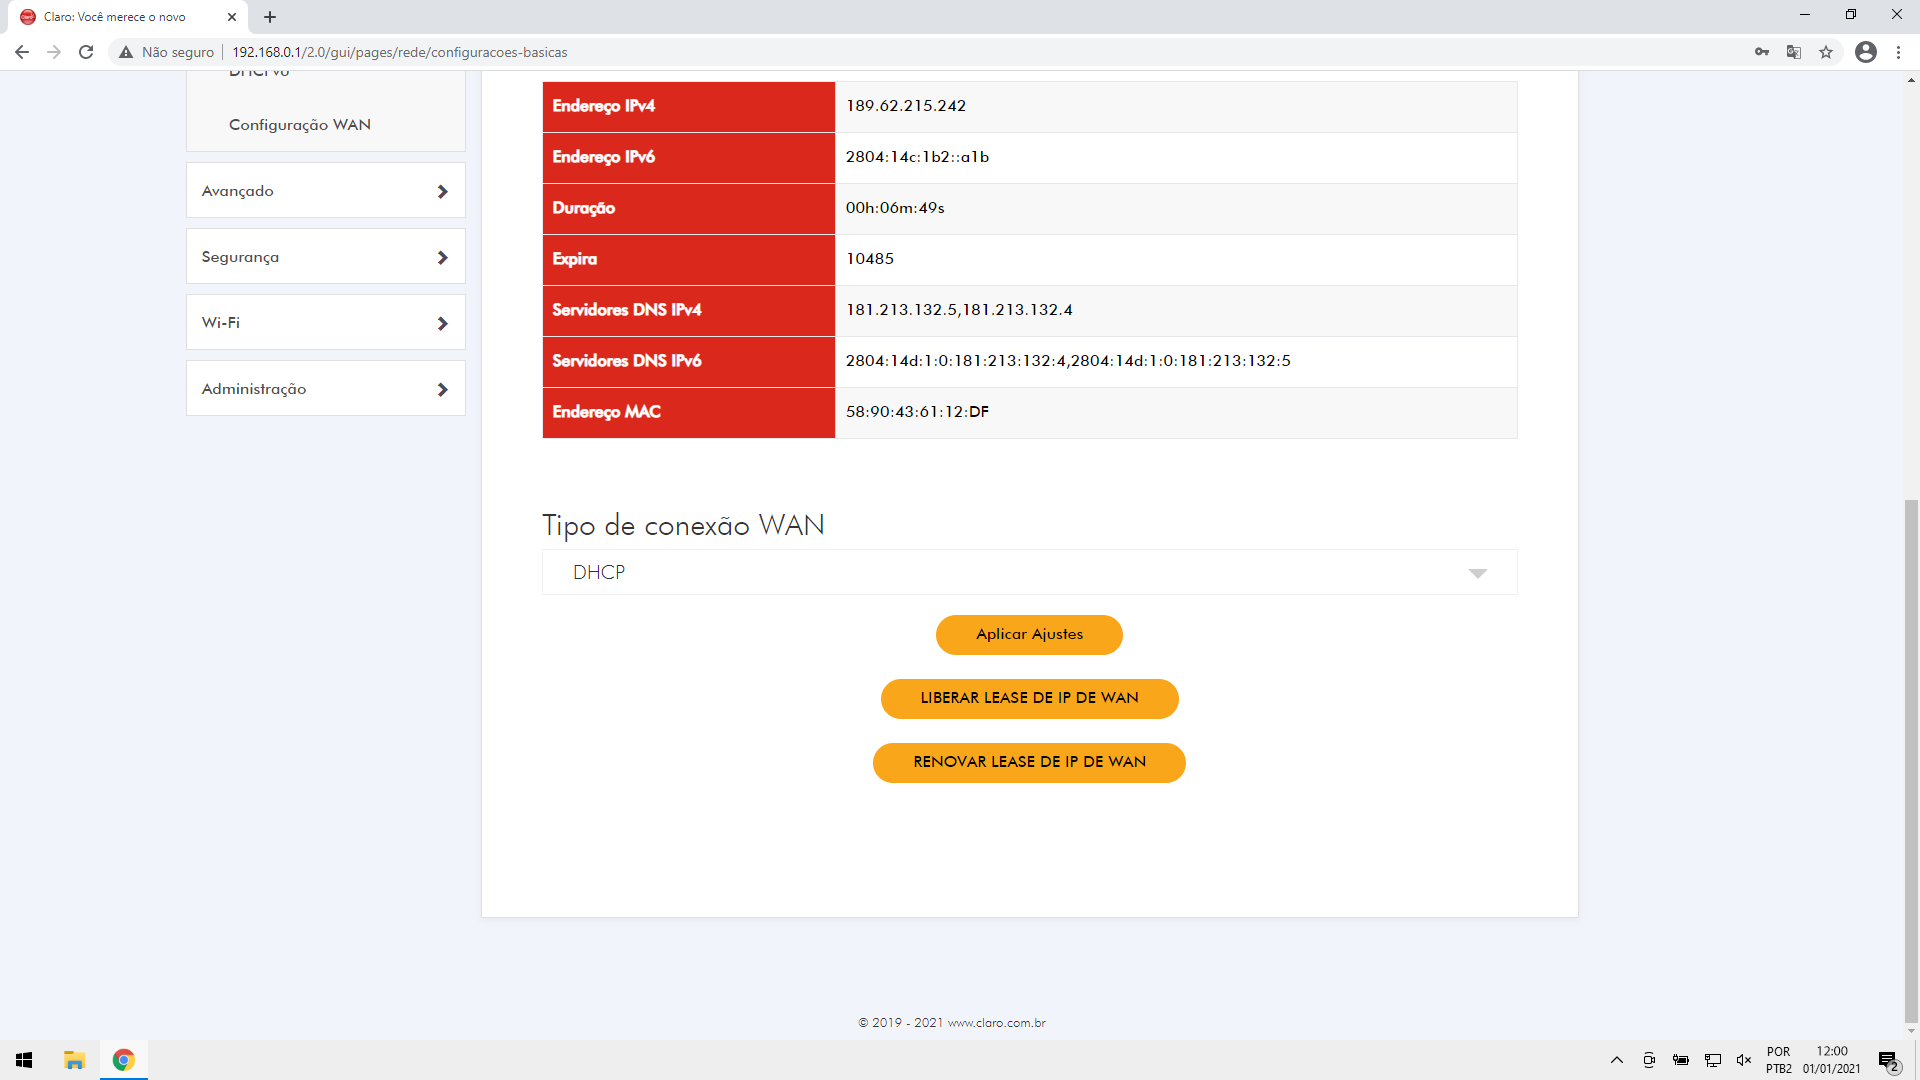The image size is (1920, 1080).
Task: Click the page vertical scrollbar thumb
Action: (x=1911, y=760)
